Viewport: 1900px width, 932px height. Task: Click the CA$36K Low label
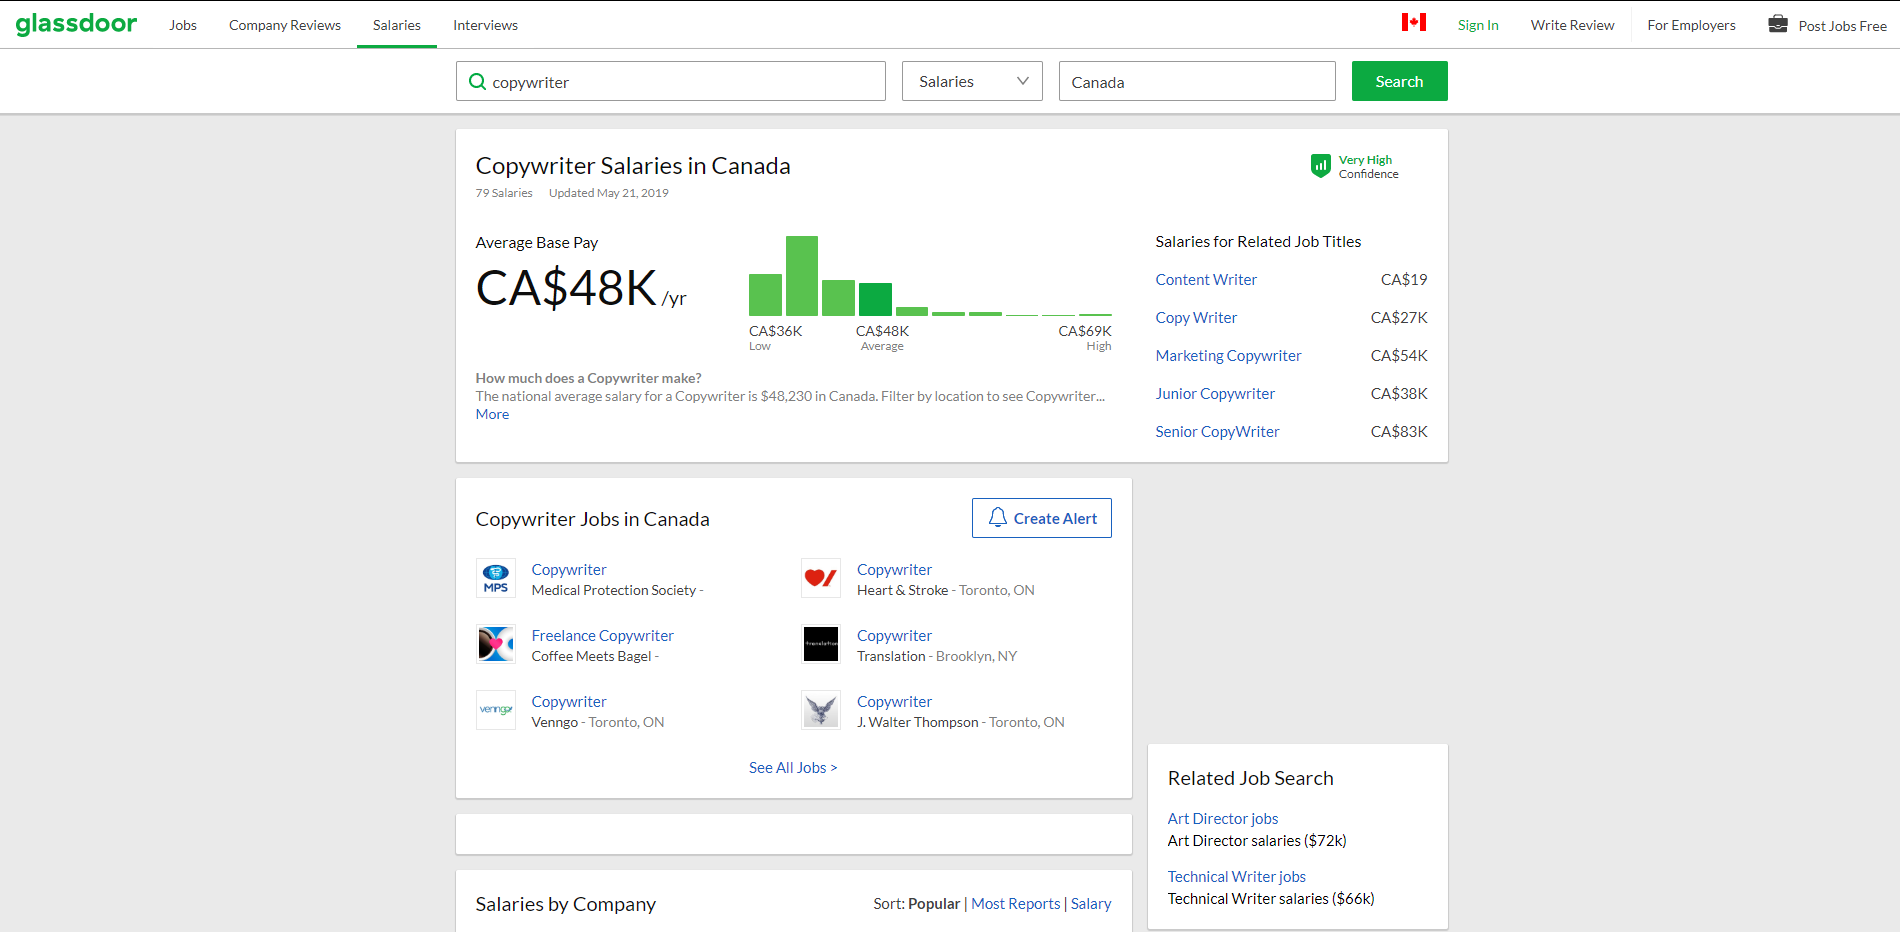775,337
